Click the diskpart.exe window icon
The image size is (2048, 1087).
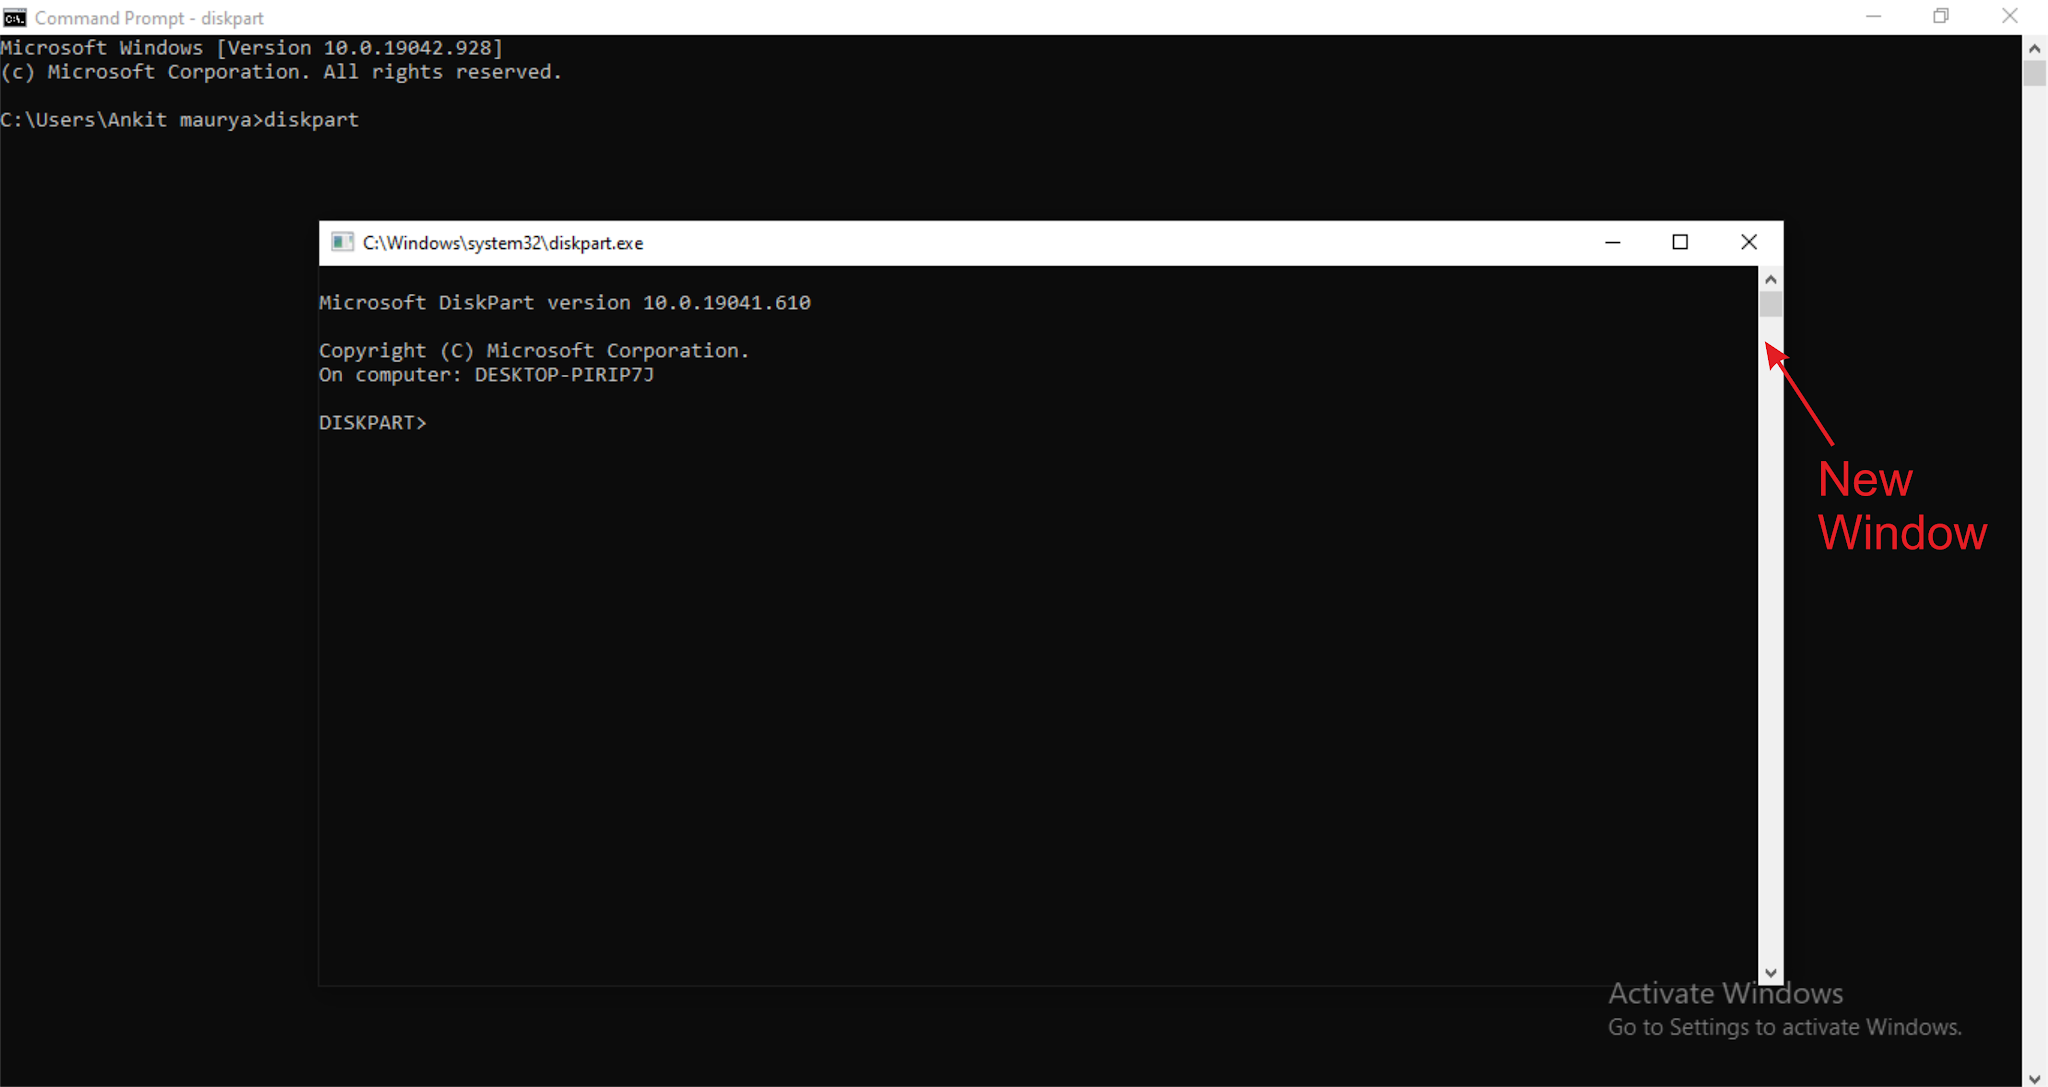click(343, 242)
